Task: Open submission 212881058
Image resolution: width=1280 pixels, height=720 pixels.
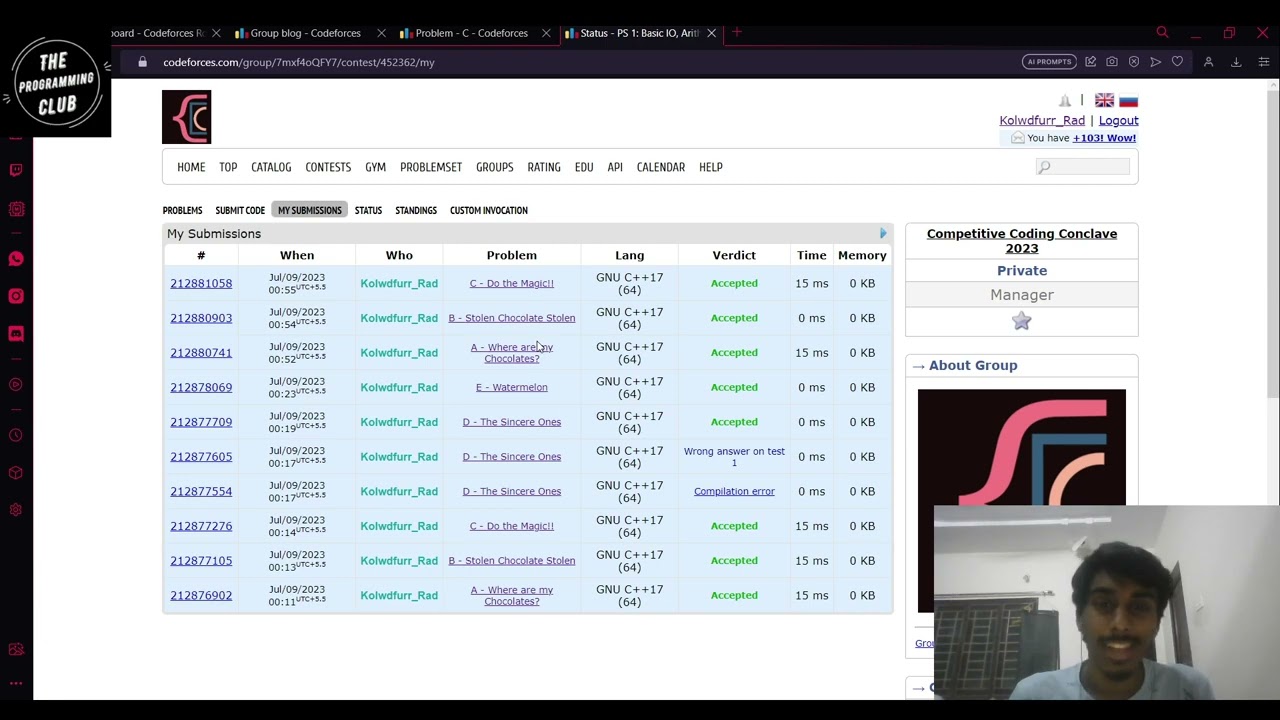Action: pos(201,283)
